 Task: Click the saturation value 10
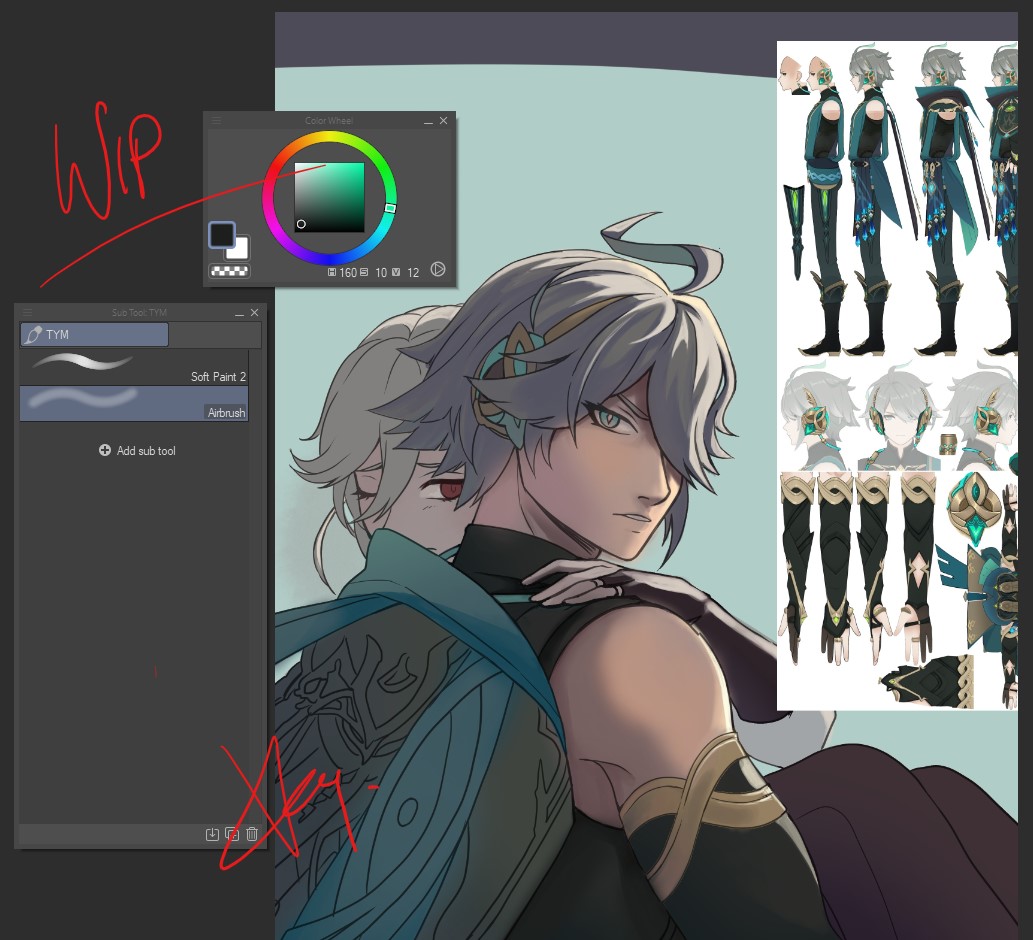point(381,273)
